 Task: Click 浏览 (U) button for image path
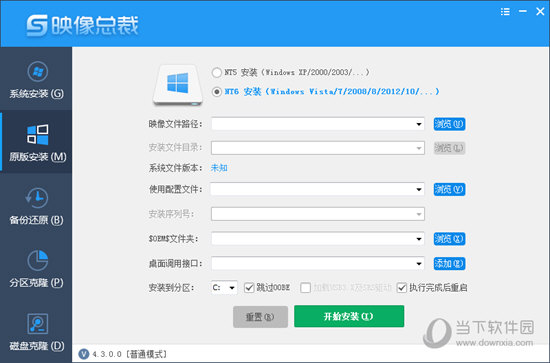[449, 124]
